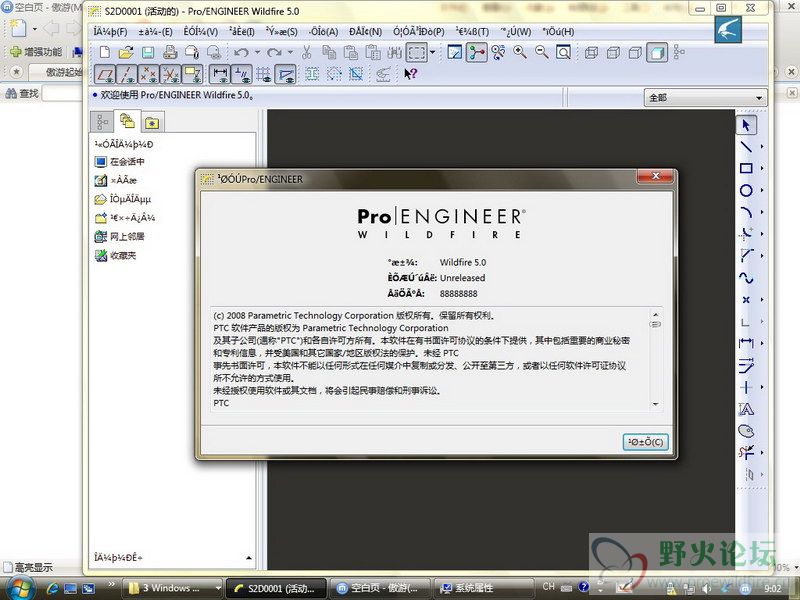Viewport: 800px width, 600px height.
Task: Zoom out with magnifier minus icon
Action: click(x=542, y=52)
